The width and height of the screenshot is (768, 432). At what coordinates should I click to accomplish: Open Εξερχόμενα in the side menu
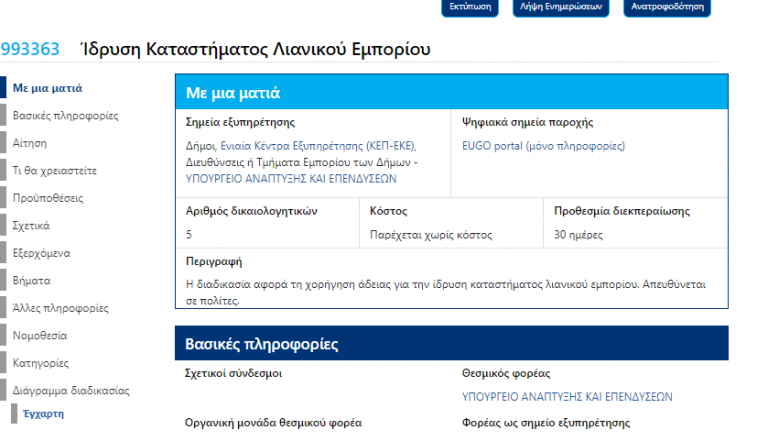point(41,253)
